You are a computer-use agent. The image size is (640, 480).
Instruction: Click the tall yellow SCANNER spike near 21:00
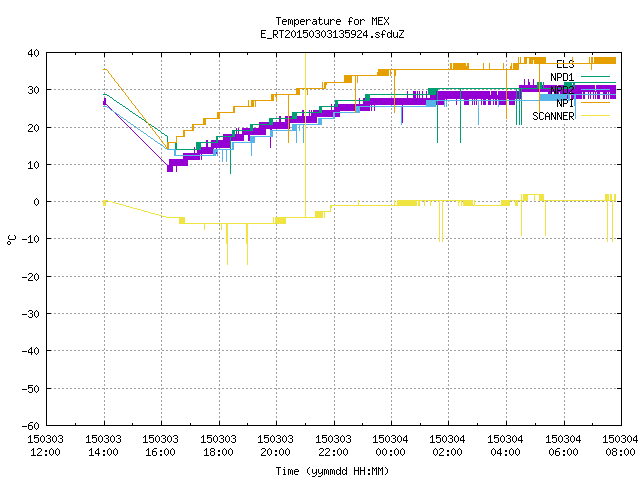click(305, 135)
